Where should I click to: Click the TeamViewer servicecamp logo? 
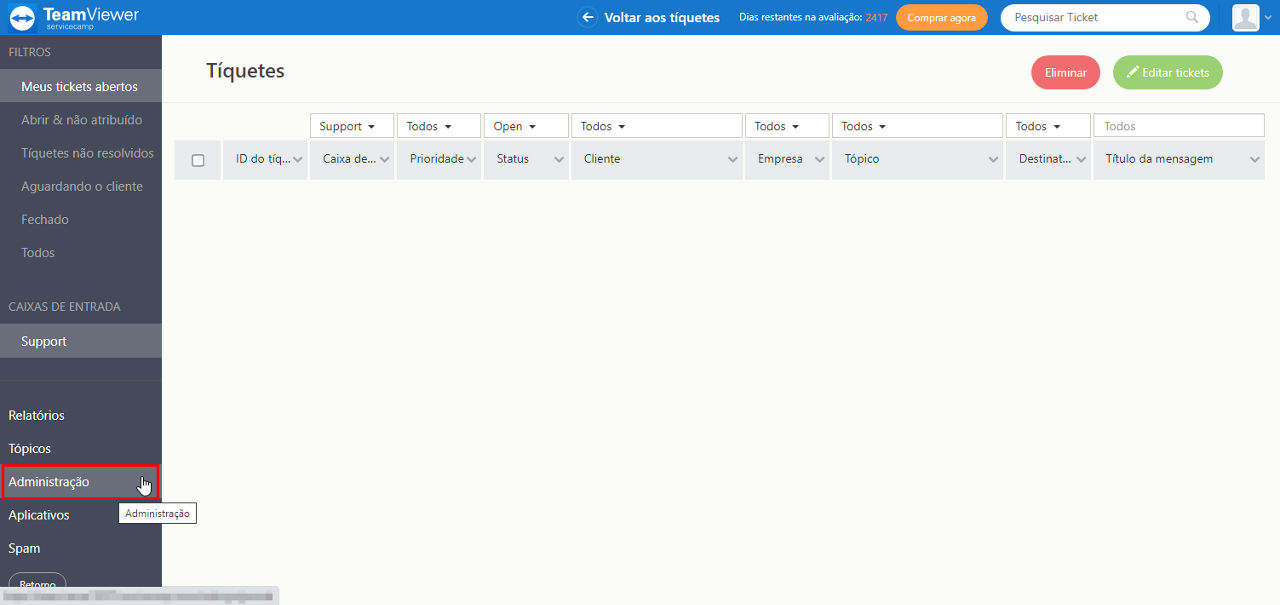coord(74,17)
